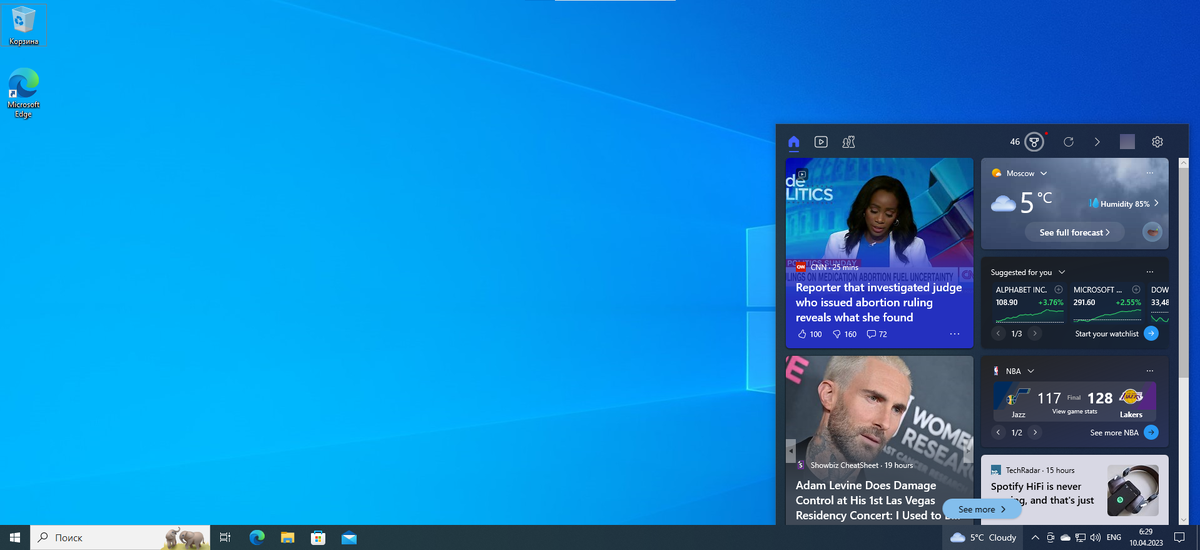The width and height of the screenshot is (1200, 550).
Task: Open Mail app from taskbar
Action: click(x=349, y=537)
